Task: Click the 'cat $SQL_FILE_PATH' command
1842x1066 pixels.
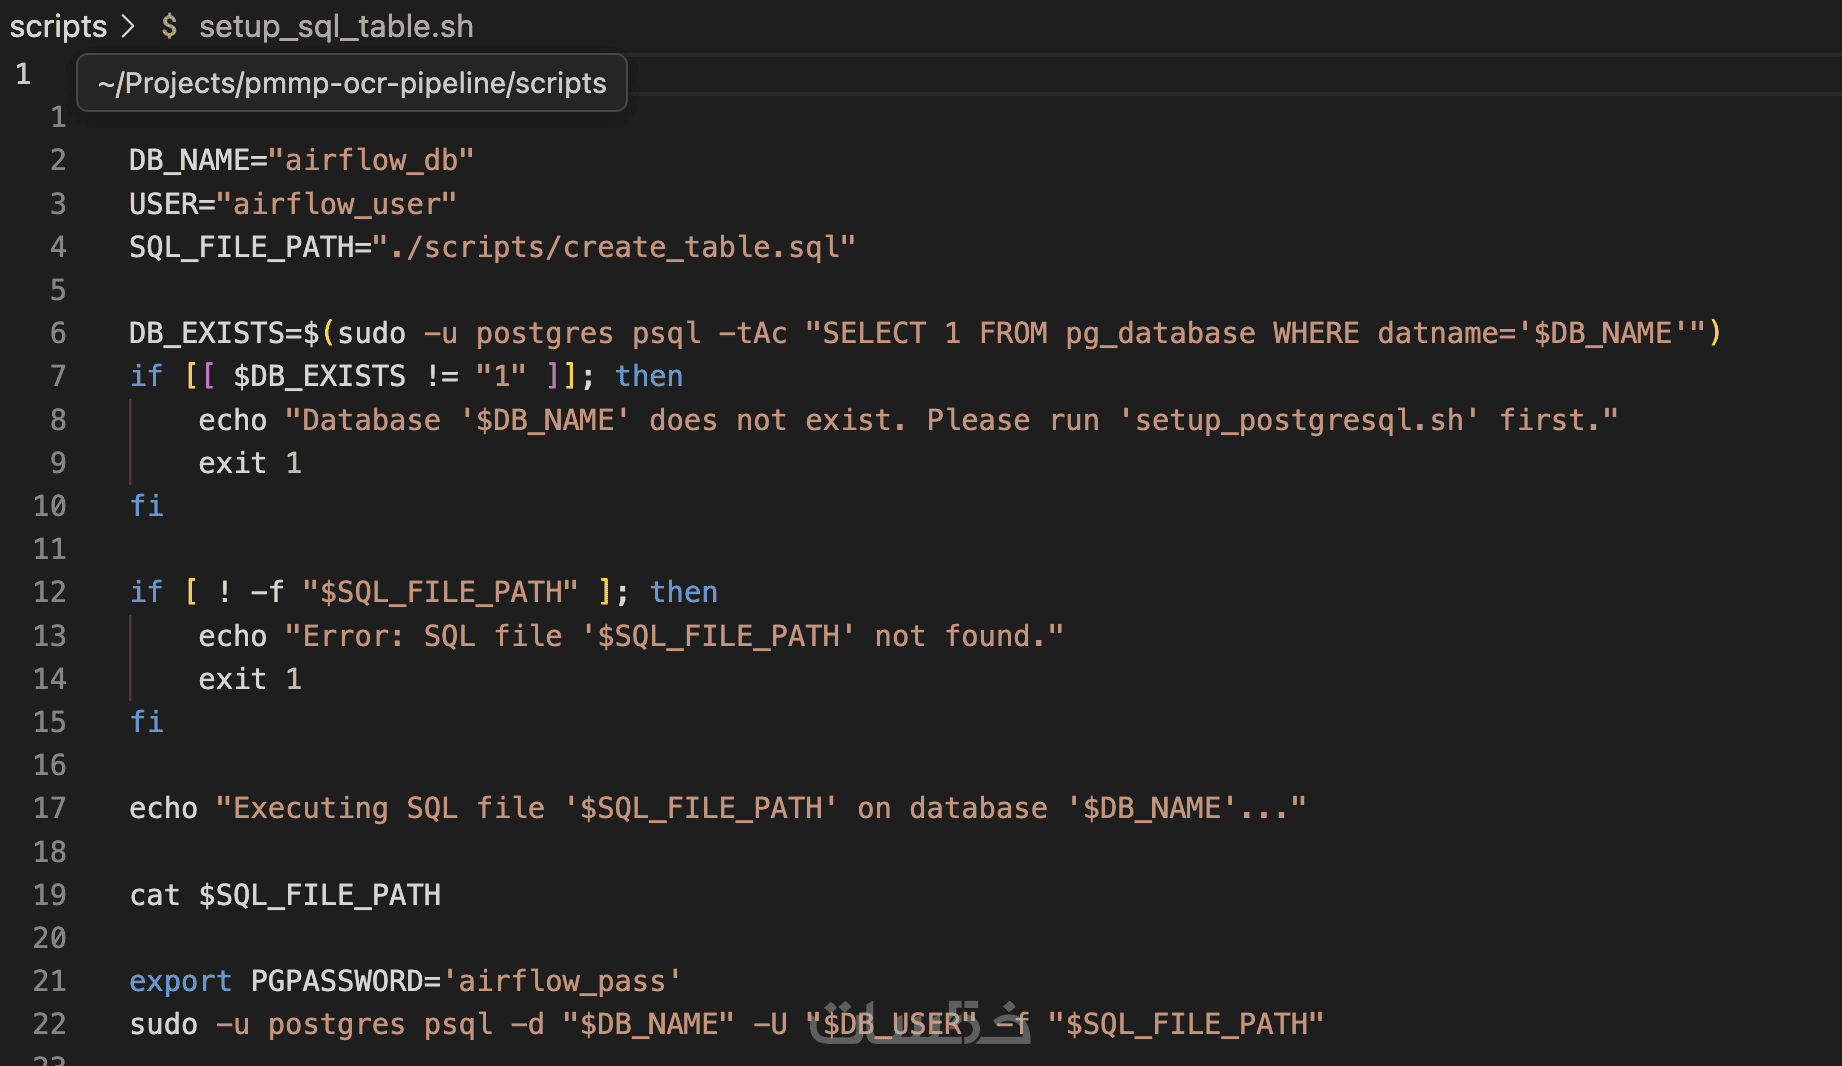Action: (285, 895)
